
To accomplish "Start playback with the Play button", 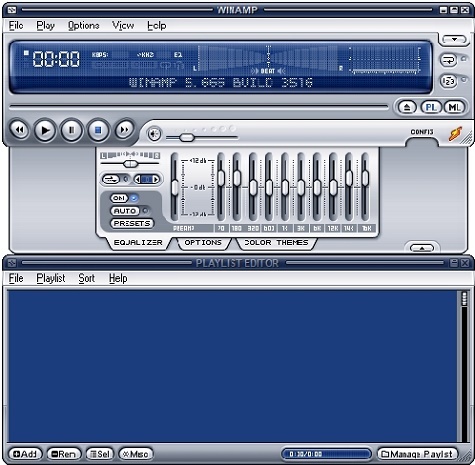I will 45,130.
